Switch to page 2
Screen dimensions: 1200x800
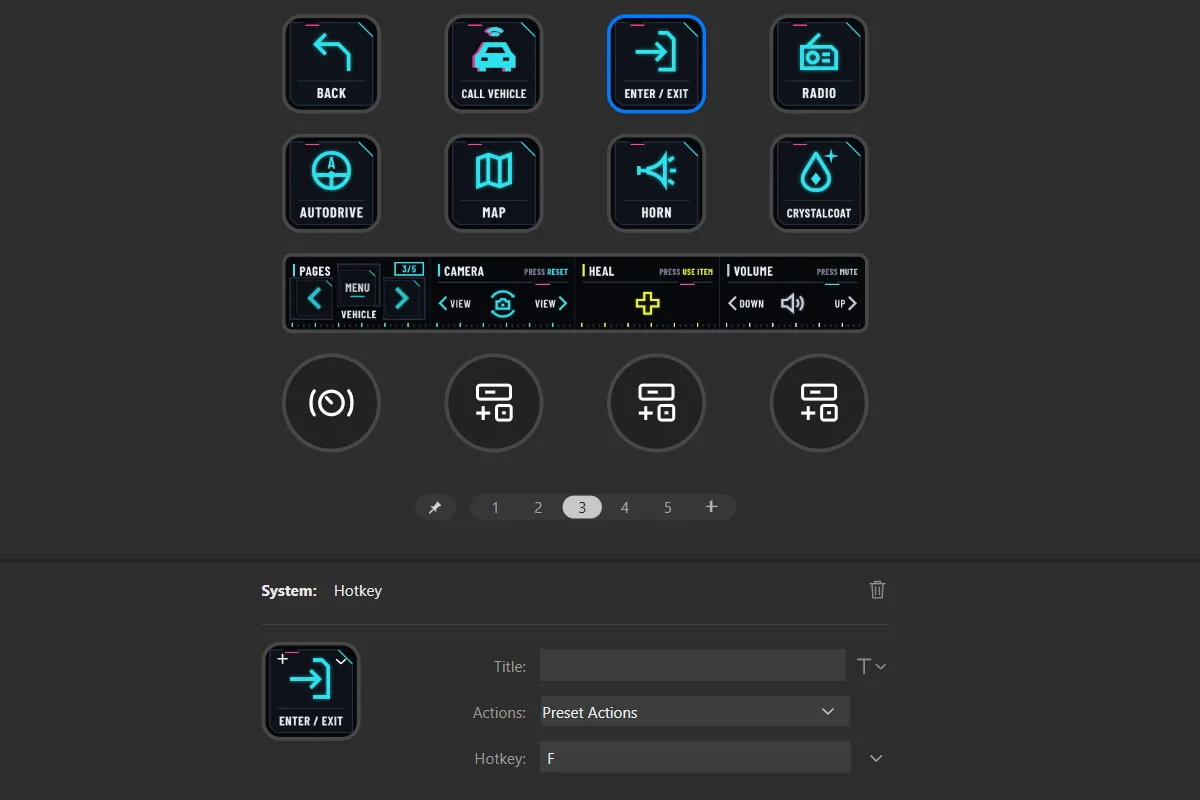(x=538, y=507)
